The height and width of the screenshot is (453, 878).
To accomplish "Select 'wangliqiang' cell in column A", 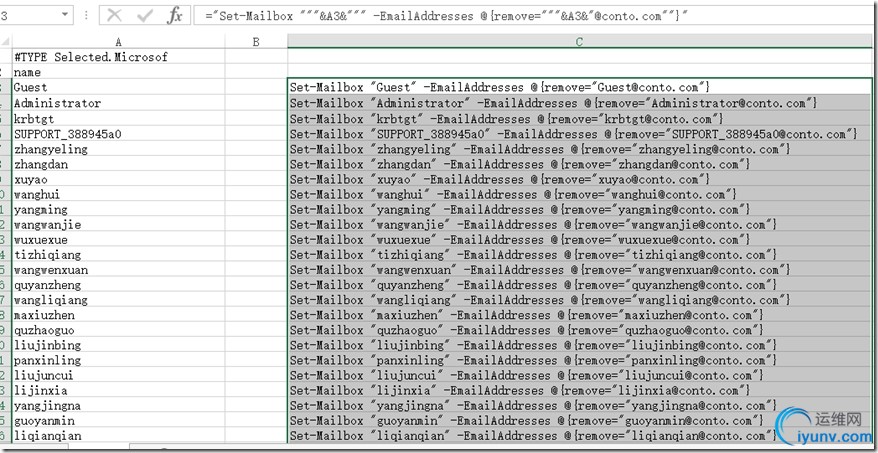I will click(x=119, y=300).
